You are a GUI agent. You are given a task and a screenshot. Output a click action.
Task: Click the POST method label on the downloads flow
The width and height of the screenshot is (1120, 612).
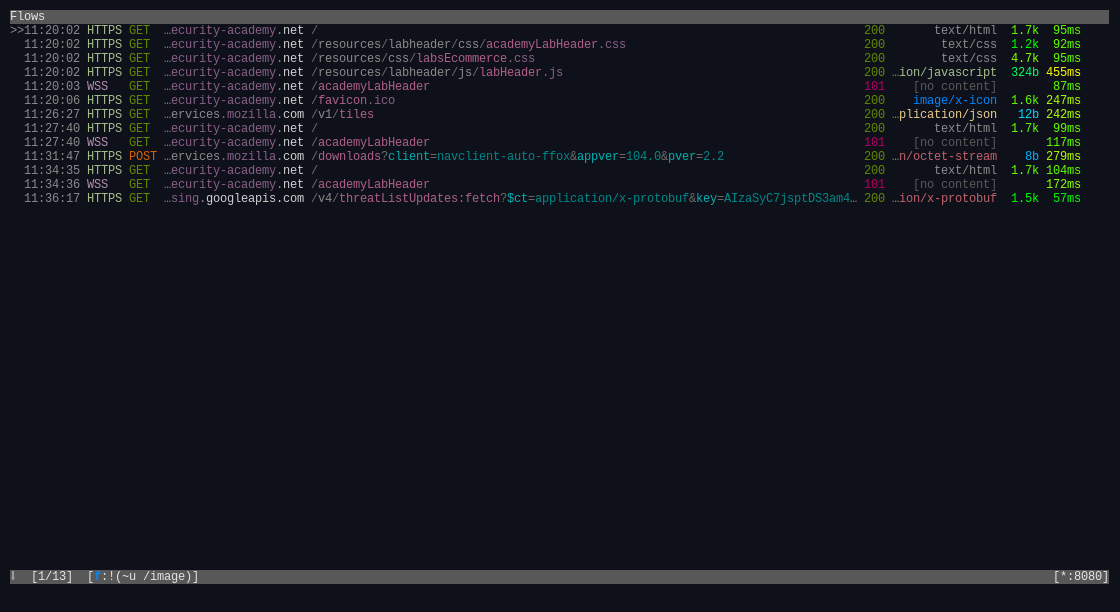pos(142,156)
